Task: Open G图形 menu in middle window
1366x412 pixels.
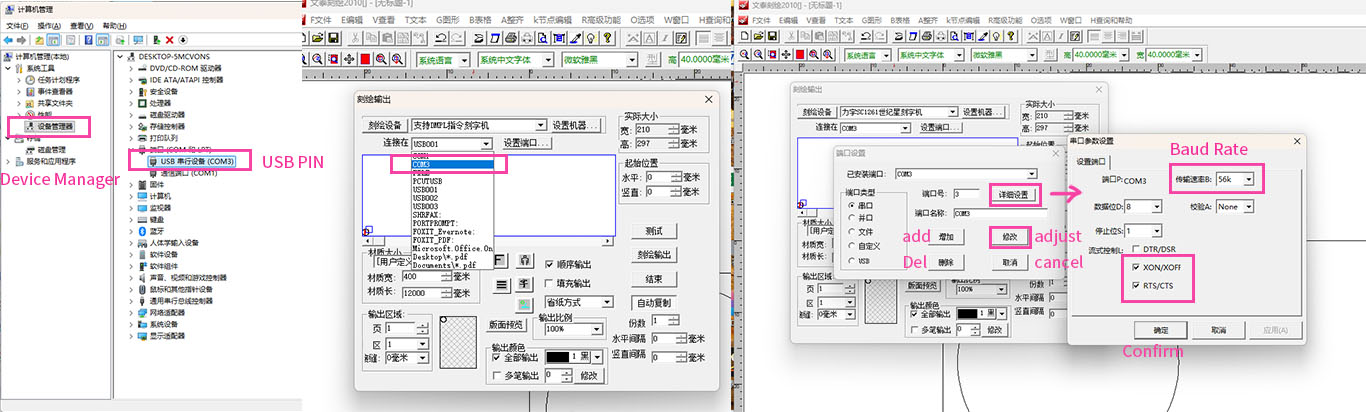Action: tap(448, 19)
